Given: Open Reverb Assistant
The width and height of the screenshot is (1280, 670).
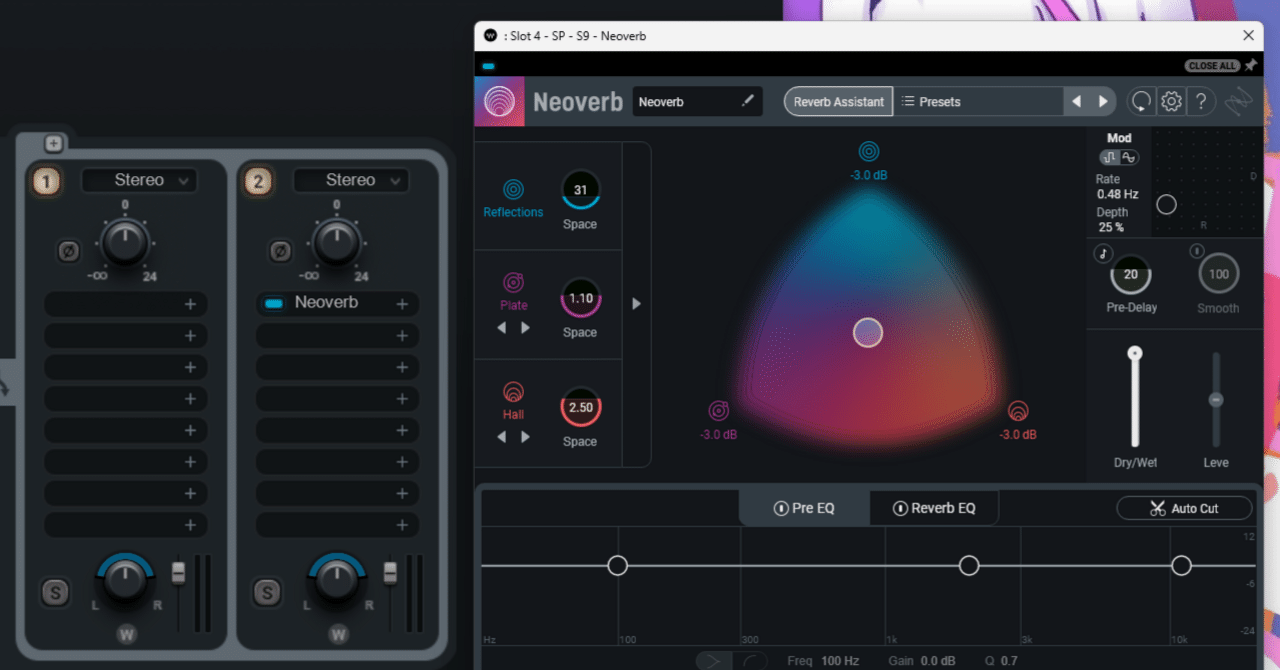Looking at the screenshot, I should tap(838, 101).
